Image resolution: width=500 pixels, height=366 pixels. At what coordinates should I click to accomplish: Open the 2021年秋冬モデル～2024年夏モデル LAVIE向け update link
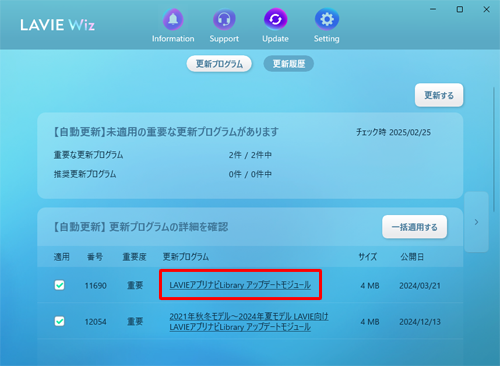249,322
